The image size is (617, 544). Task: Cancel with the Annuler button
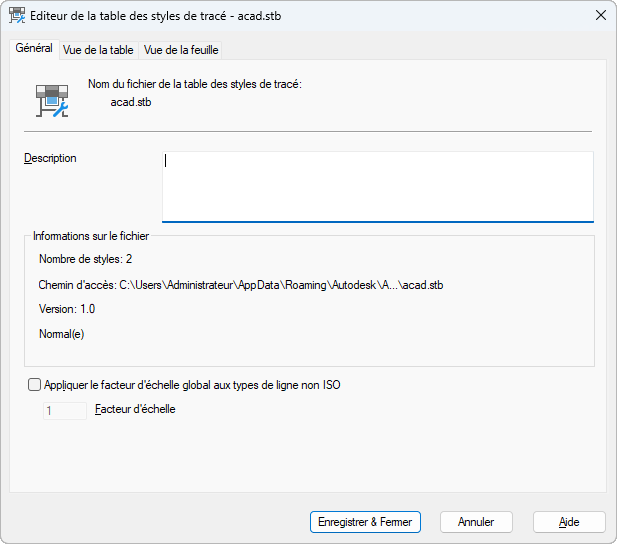(476, 522)
